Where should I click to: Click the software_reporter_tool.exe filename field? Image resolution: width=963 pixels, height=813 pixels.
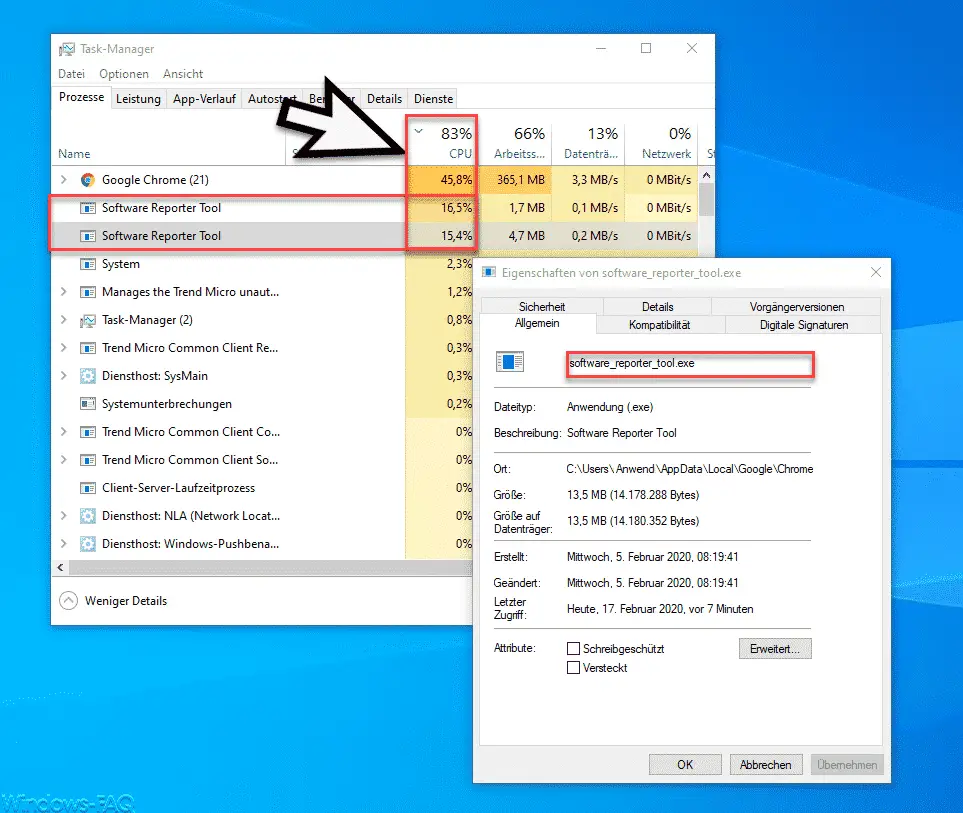[x=690, y=364]
